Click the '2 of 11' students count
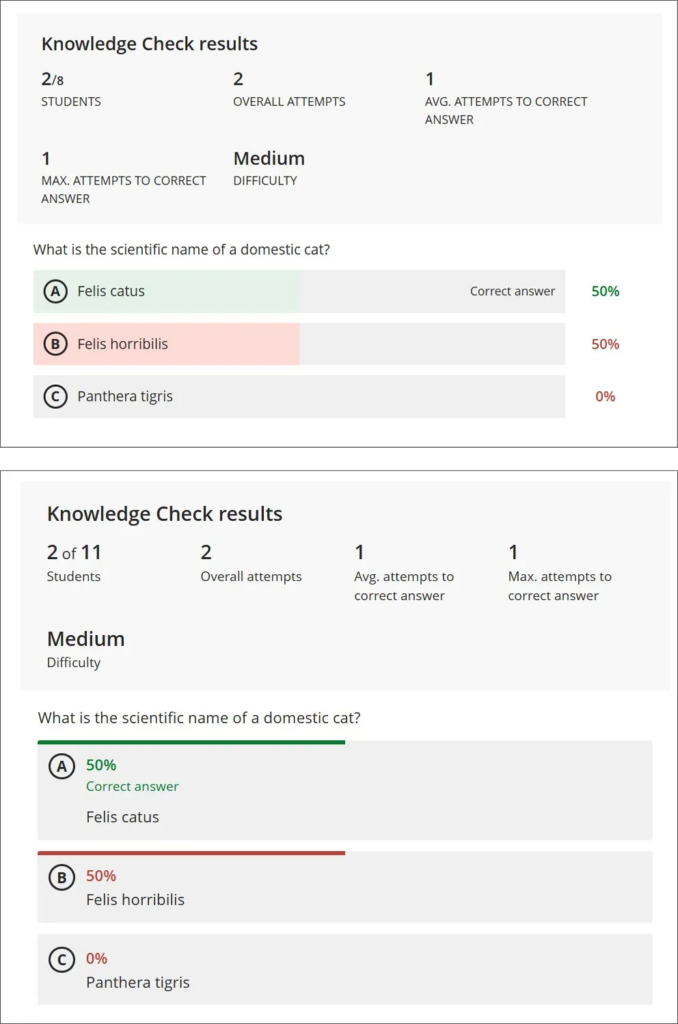 pos(74,552)
